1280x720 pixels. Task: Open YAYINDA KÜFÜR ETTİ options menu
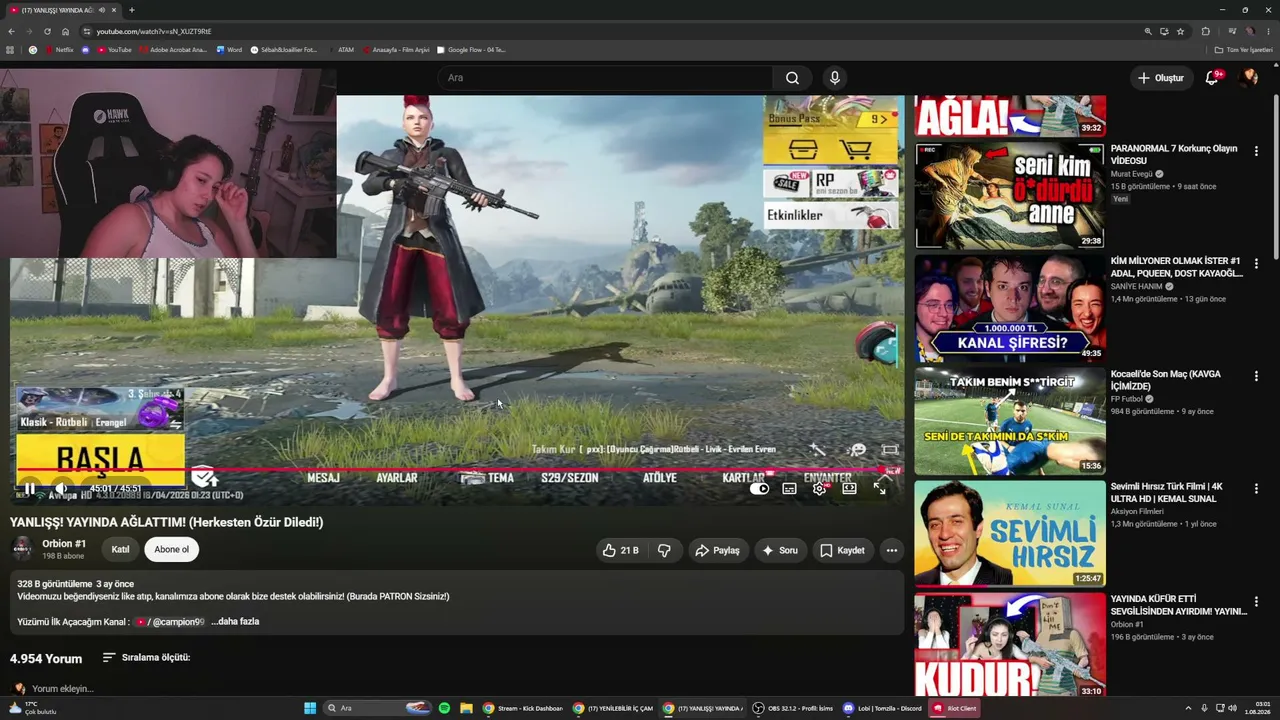pos(1256,601)
